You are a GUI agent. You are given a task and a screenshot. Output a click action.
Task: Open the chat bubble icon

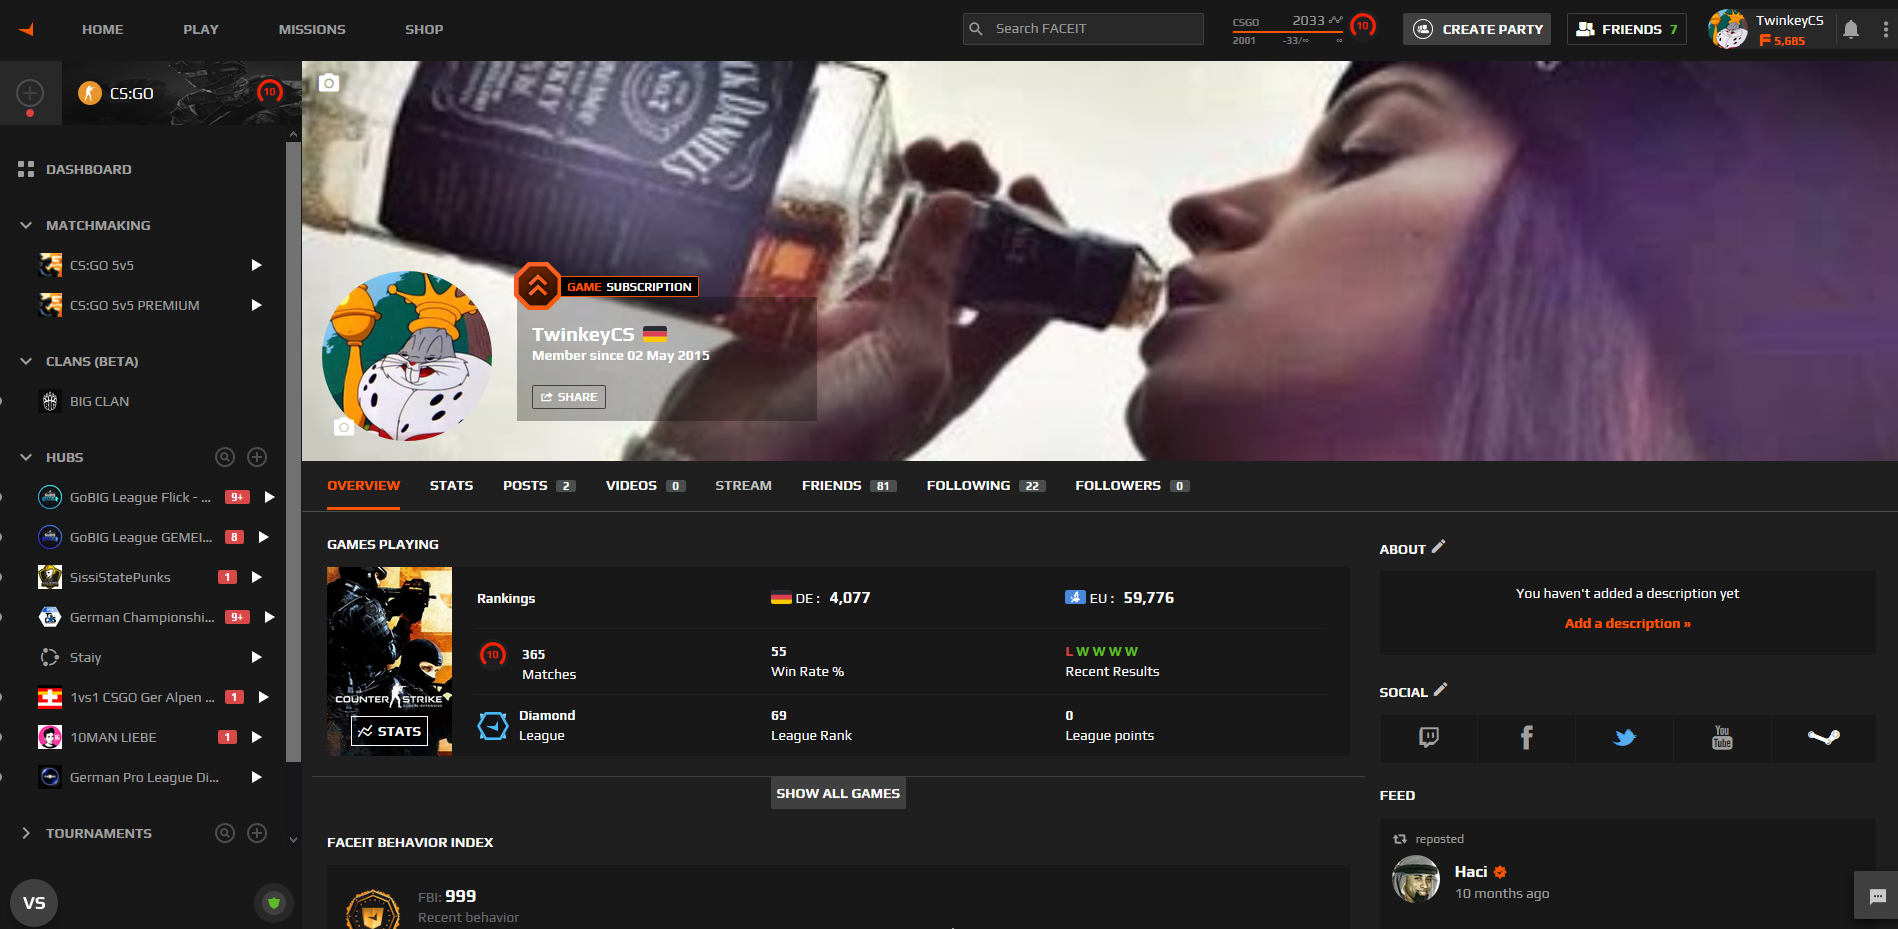point(1877,896)
